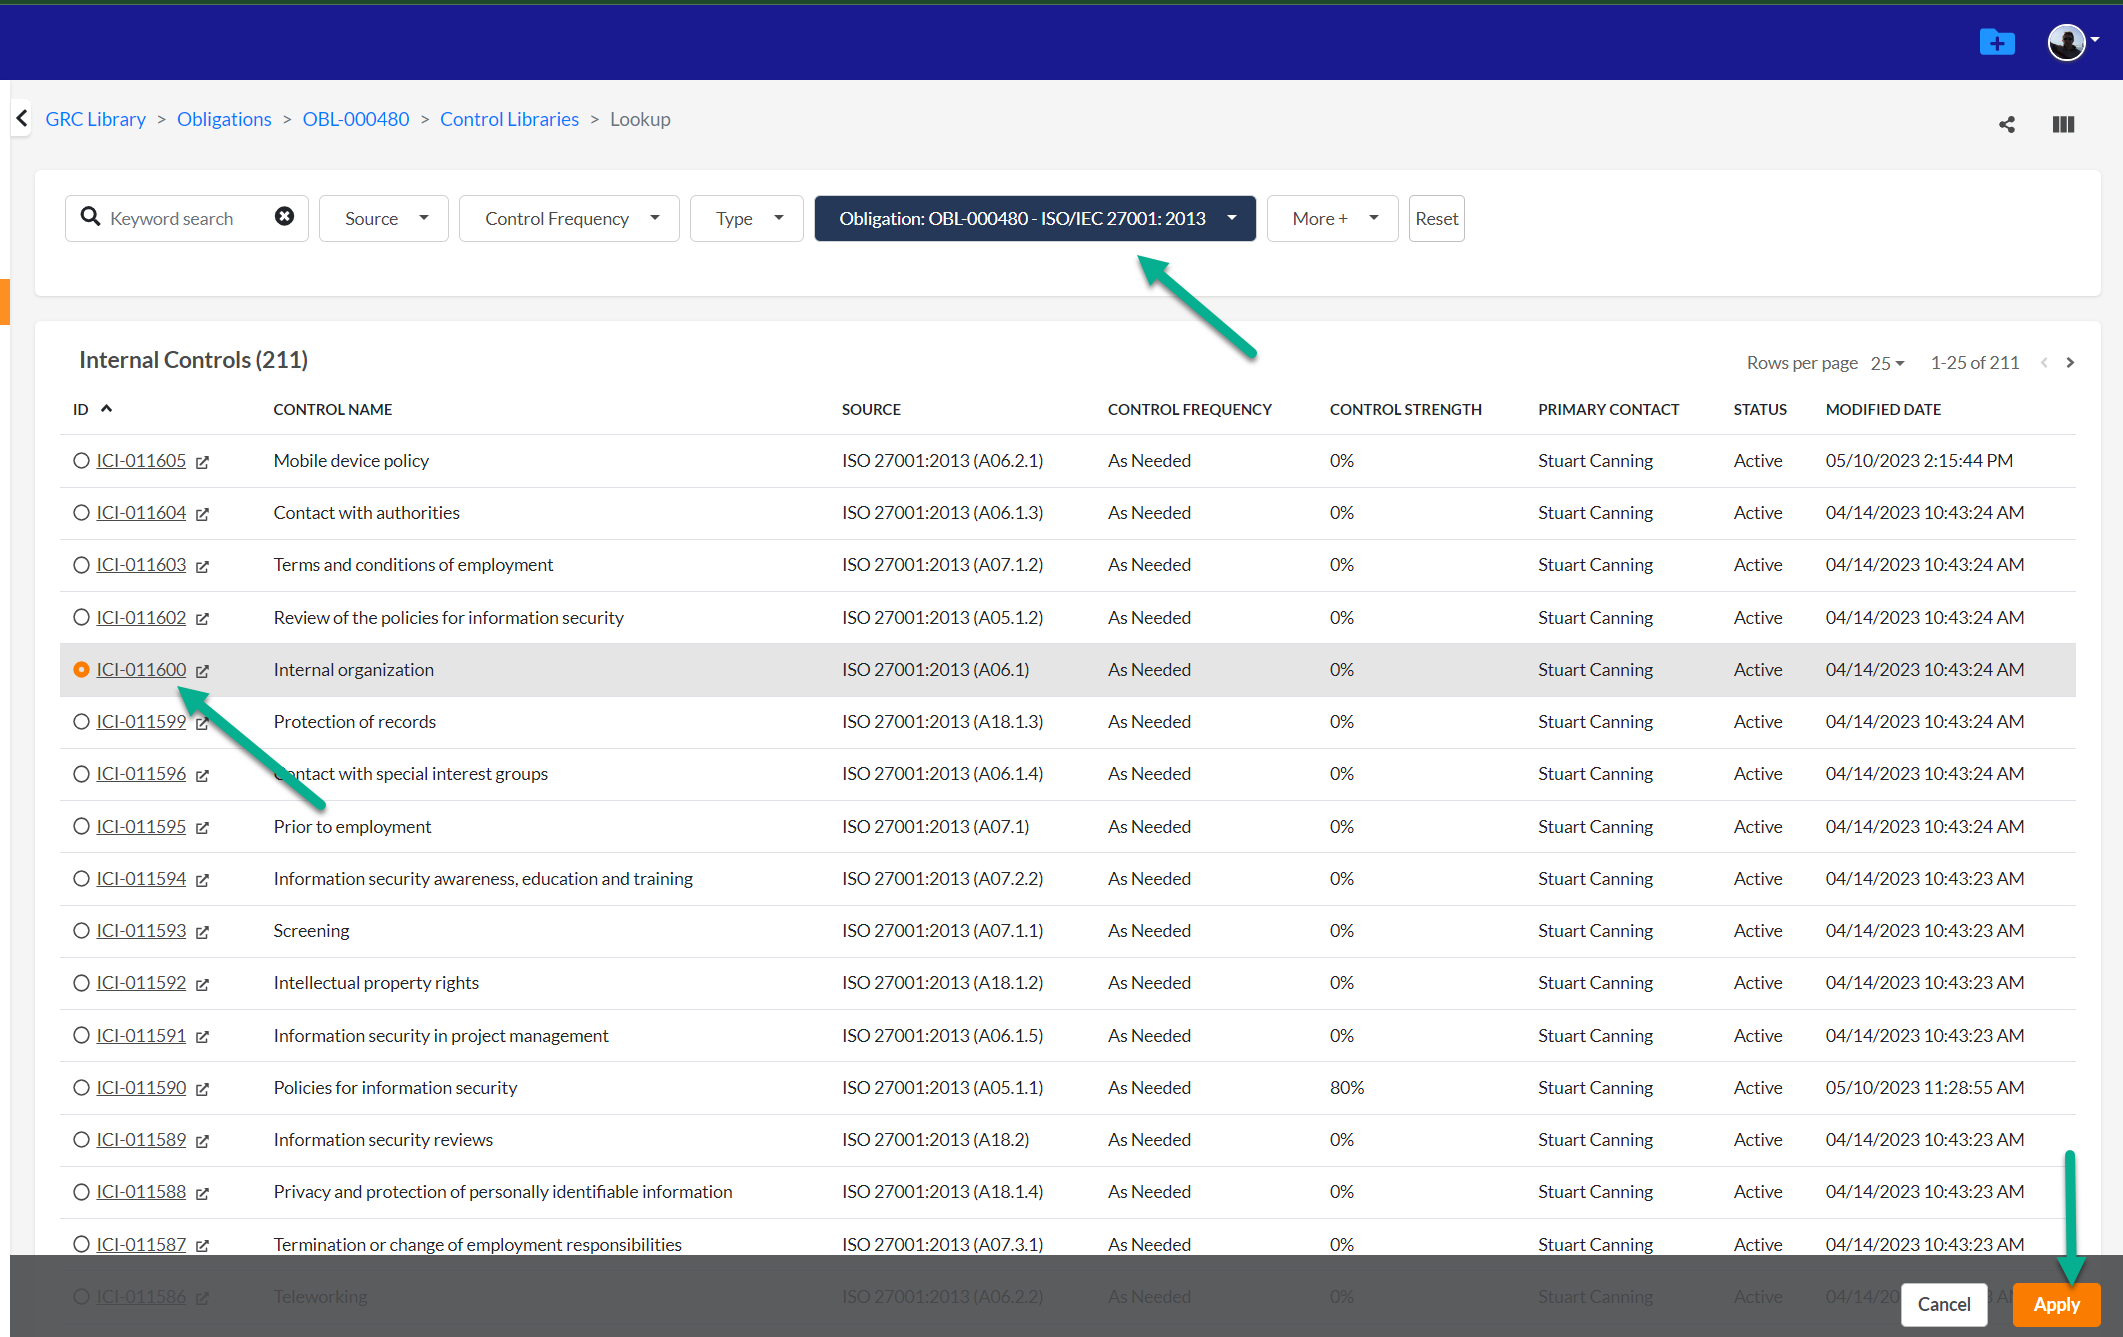Viewport: 2123px width, 1337px height.
Task: Click the orange Apply button
Action: coord(2055,1305)
